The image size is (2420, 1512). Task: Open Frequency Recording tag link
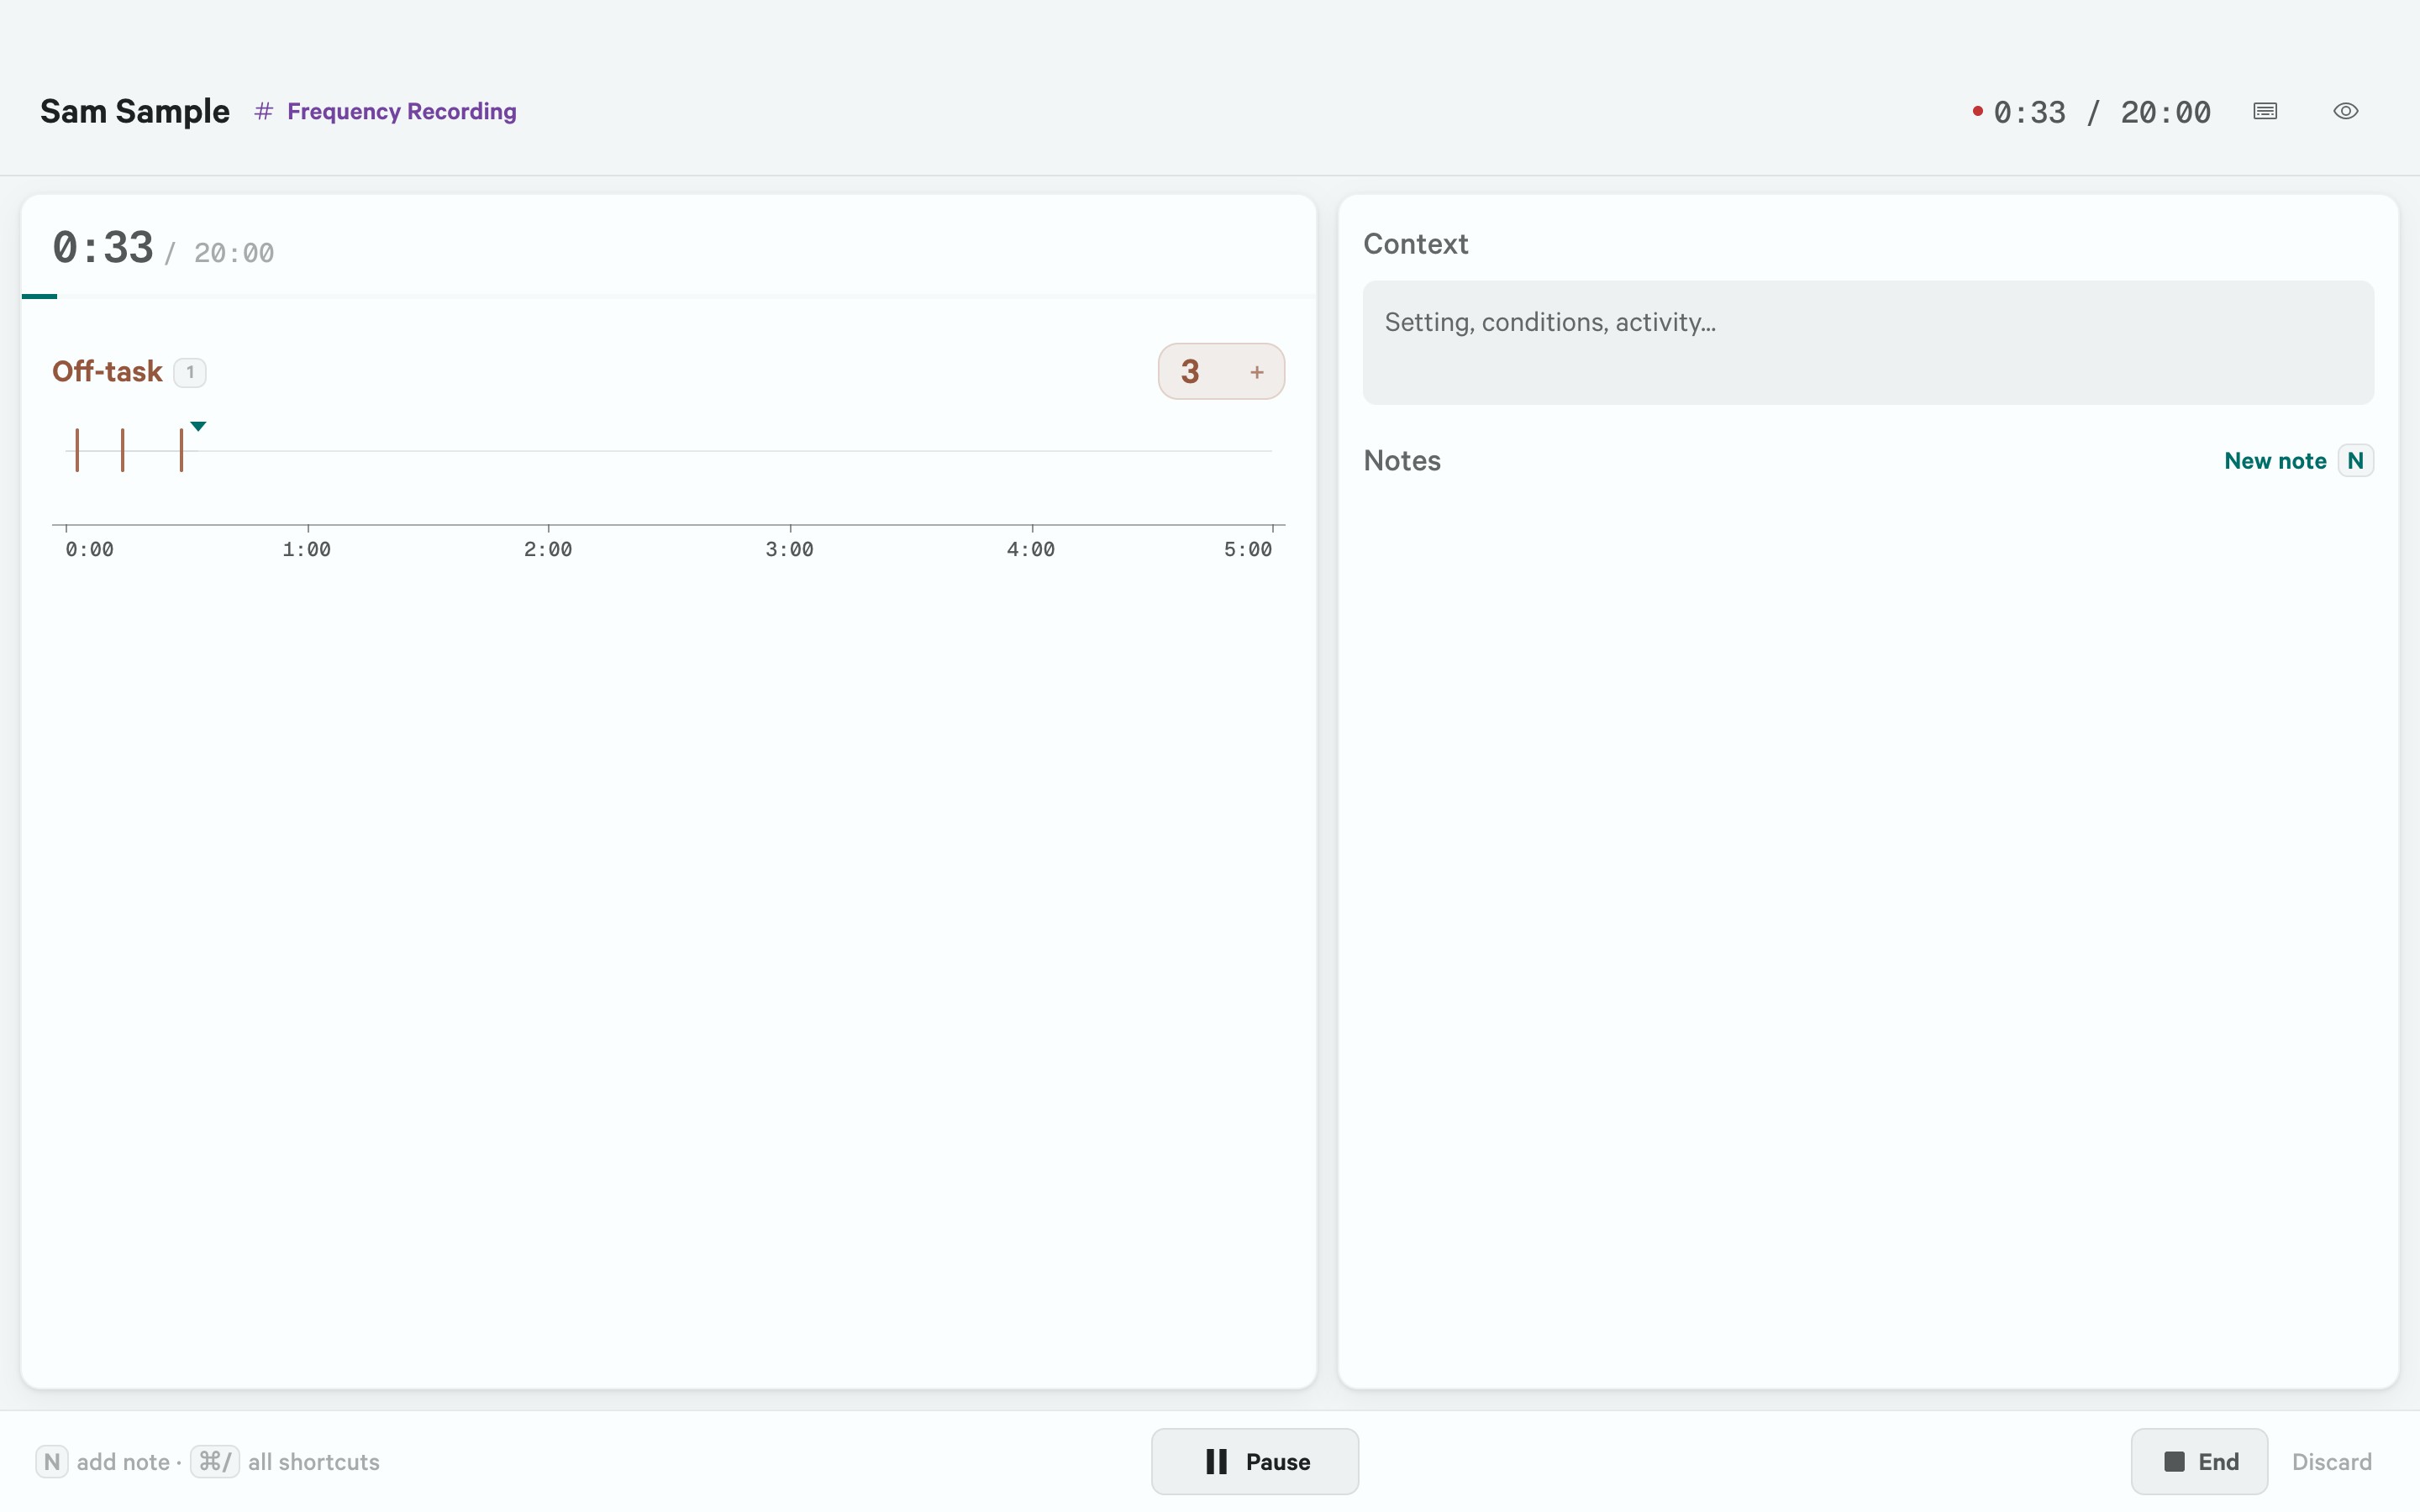(x=401, y=111)
